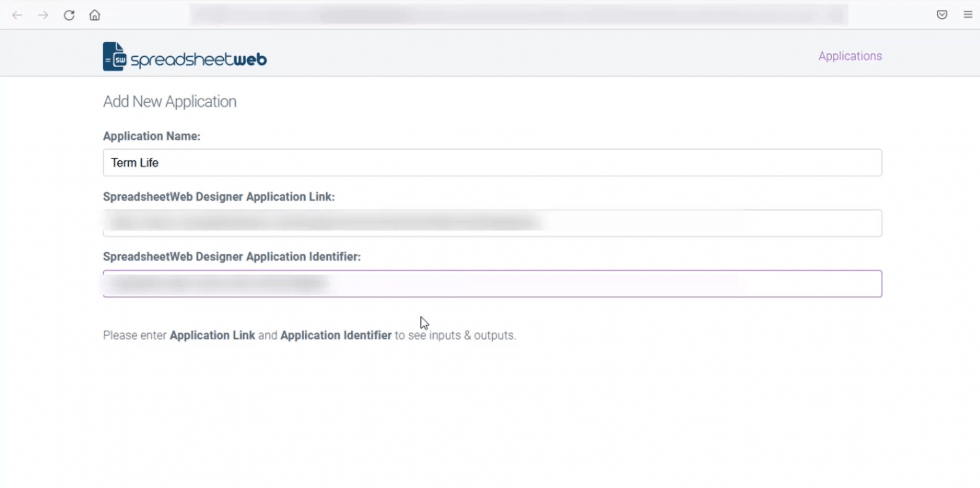Image resolution: width=980 pixels, height=488 pixels.
Task: Go to the browser home page icon
Action: click(95, 15)
